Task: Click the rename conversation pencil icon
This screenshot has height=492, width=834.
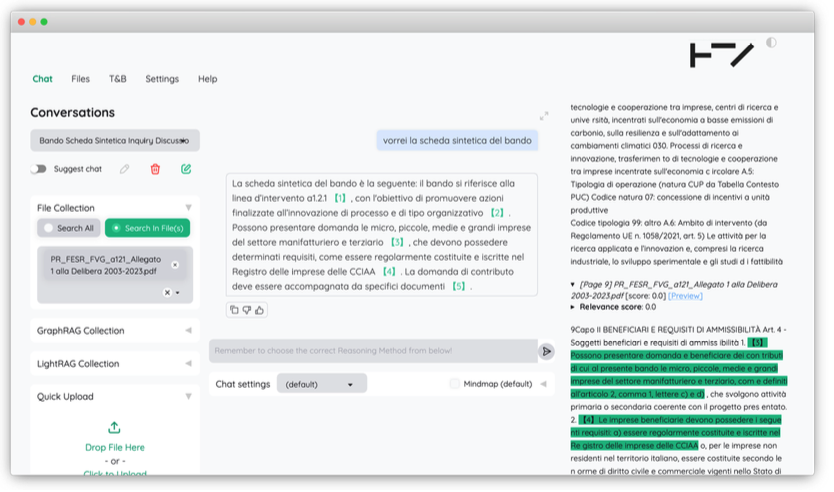Action: pyautogui.click(x=124, y=169)
